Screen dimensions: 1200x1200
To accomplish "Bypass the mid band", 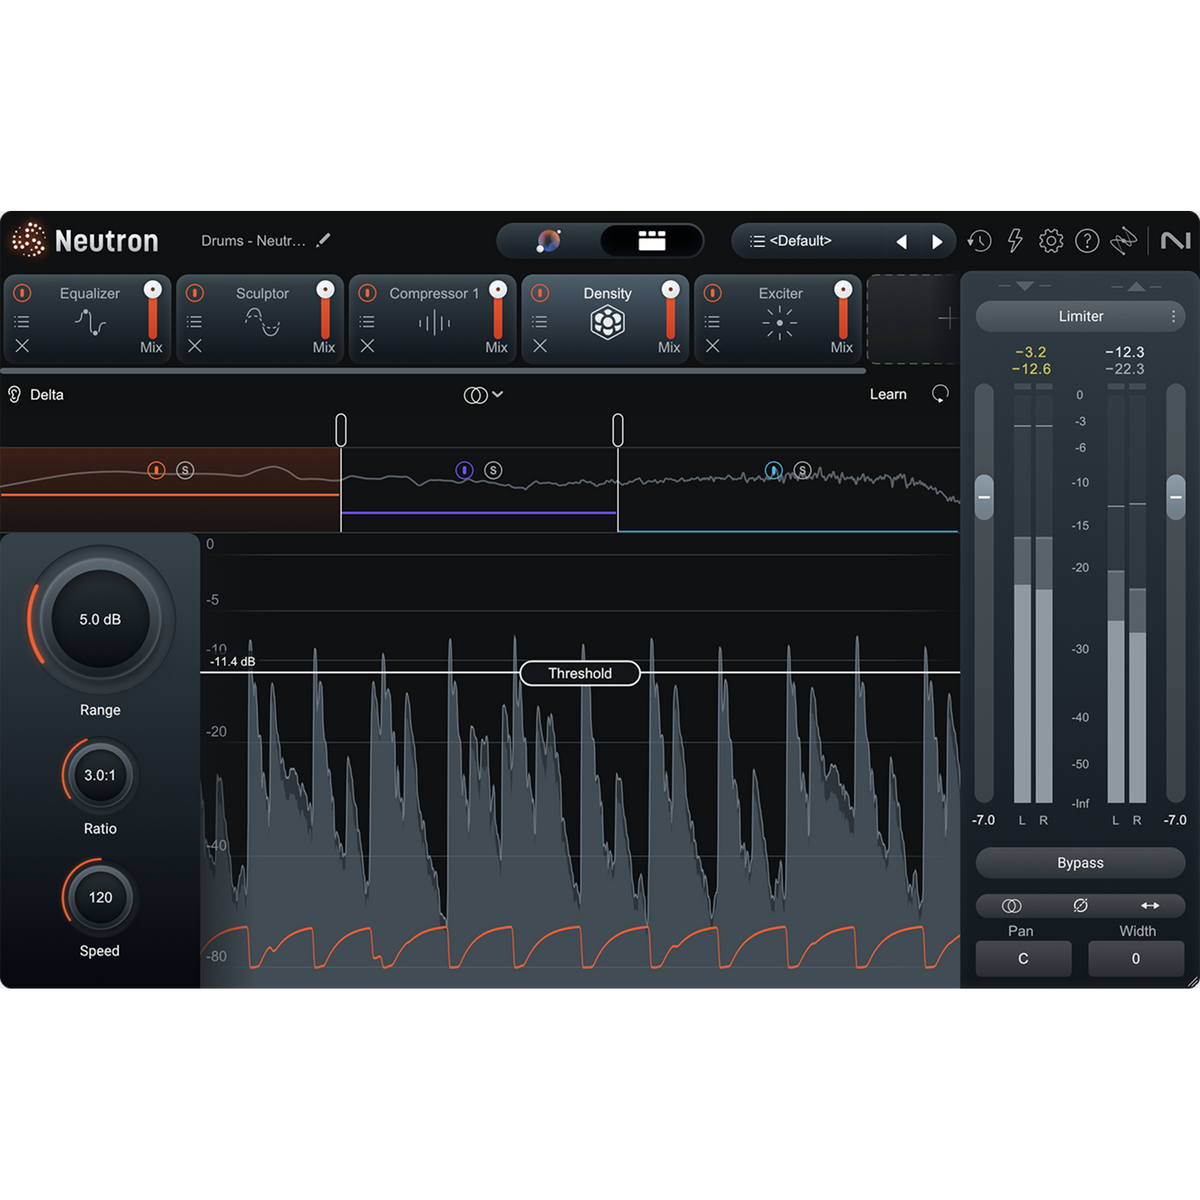I will pyautogui.click(x=464, y=470).
